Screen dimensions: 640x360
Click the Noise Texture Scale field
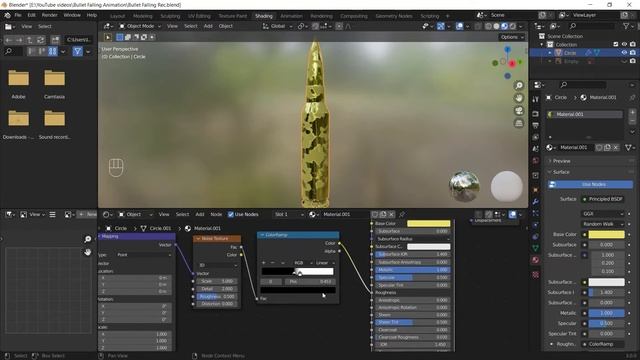pyautogui.click(x=217, y=281)
